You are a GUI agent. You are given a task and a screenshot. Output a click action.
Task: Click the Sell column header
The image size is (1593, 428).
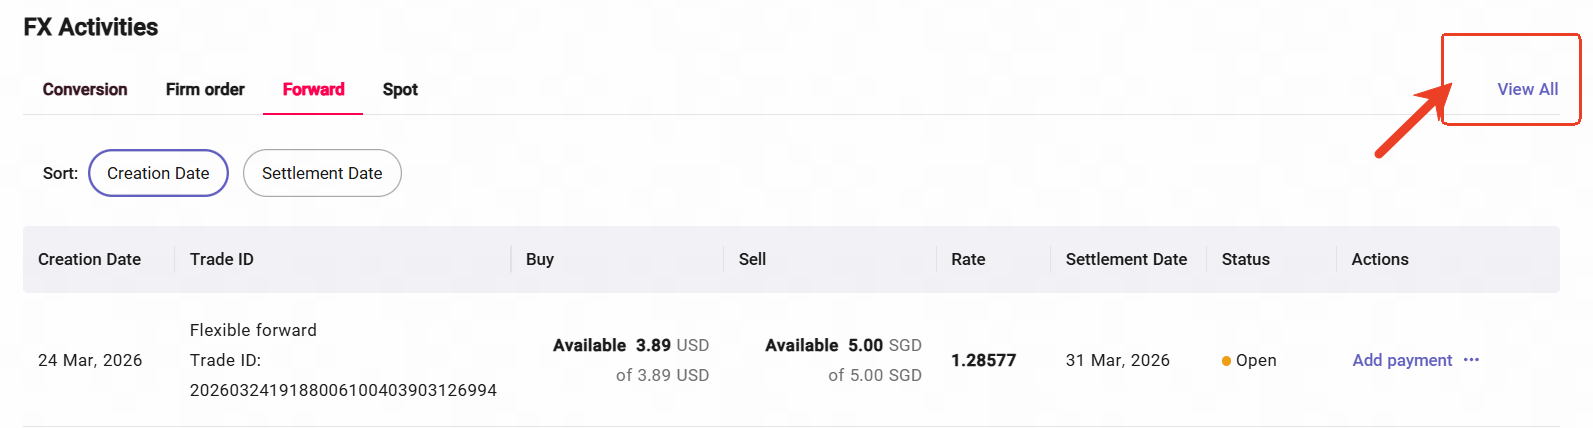[x=752, y=259]
